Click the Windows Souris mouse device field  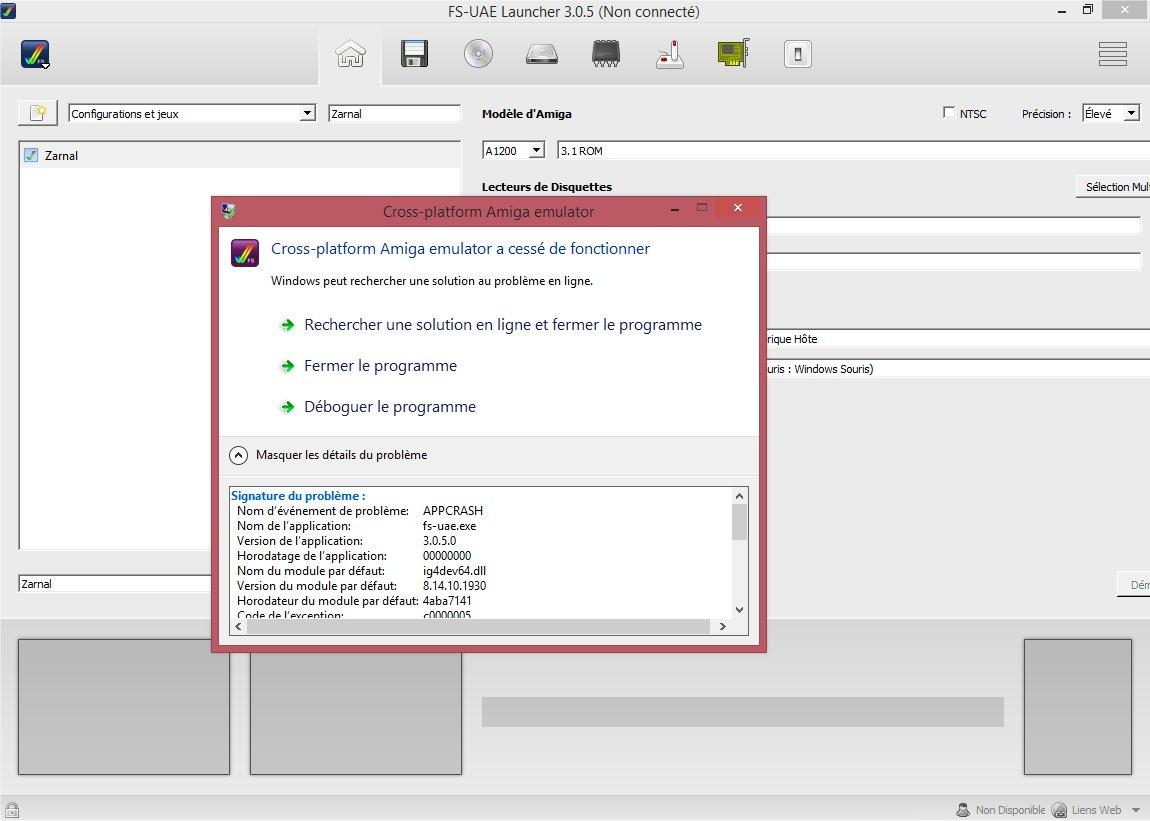pos(957,369)
